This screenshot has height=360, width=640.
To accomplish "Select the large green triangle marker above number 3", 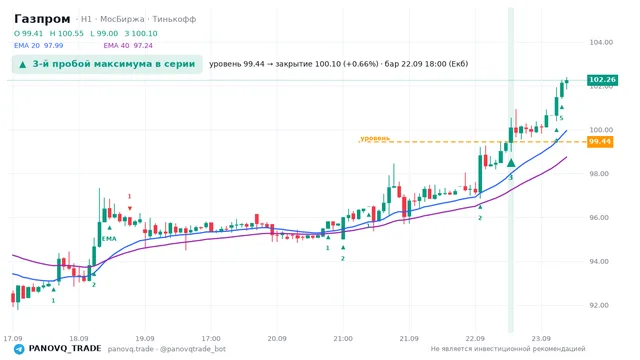I will (x=511, y=163).
